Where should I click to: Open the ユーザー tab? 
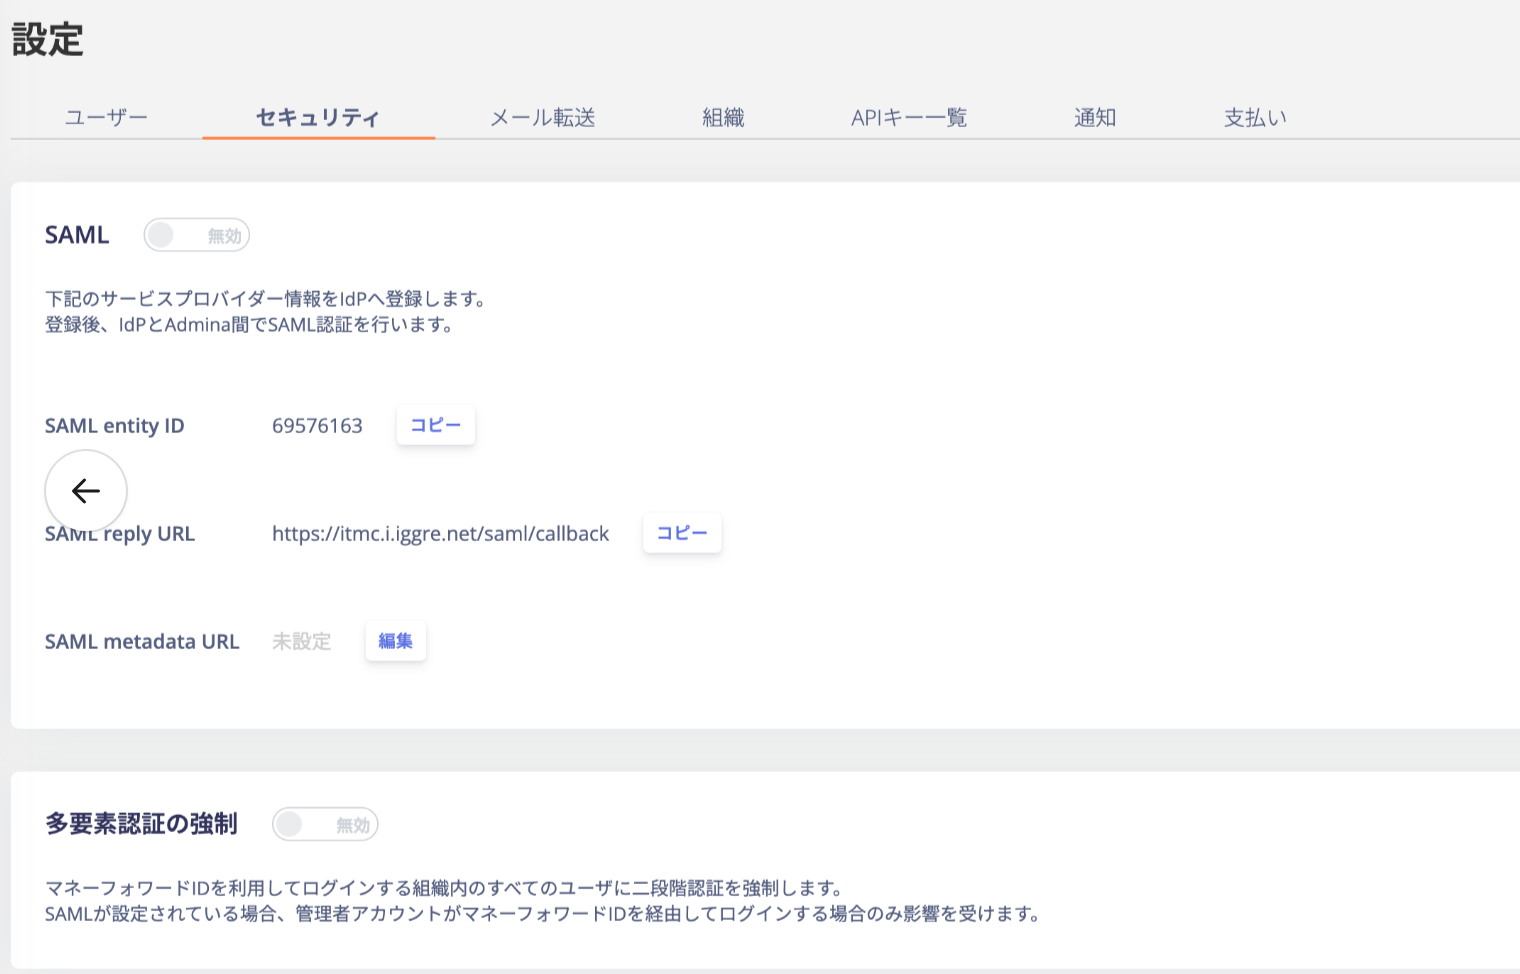click(106, 118)
